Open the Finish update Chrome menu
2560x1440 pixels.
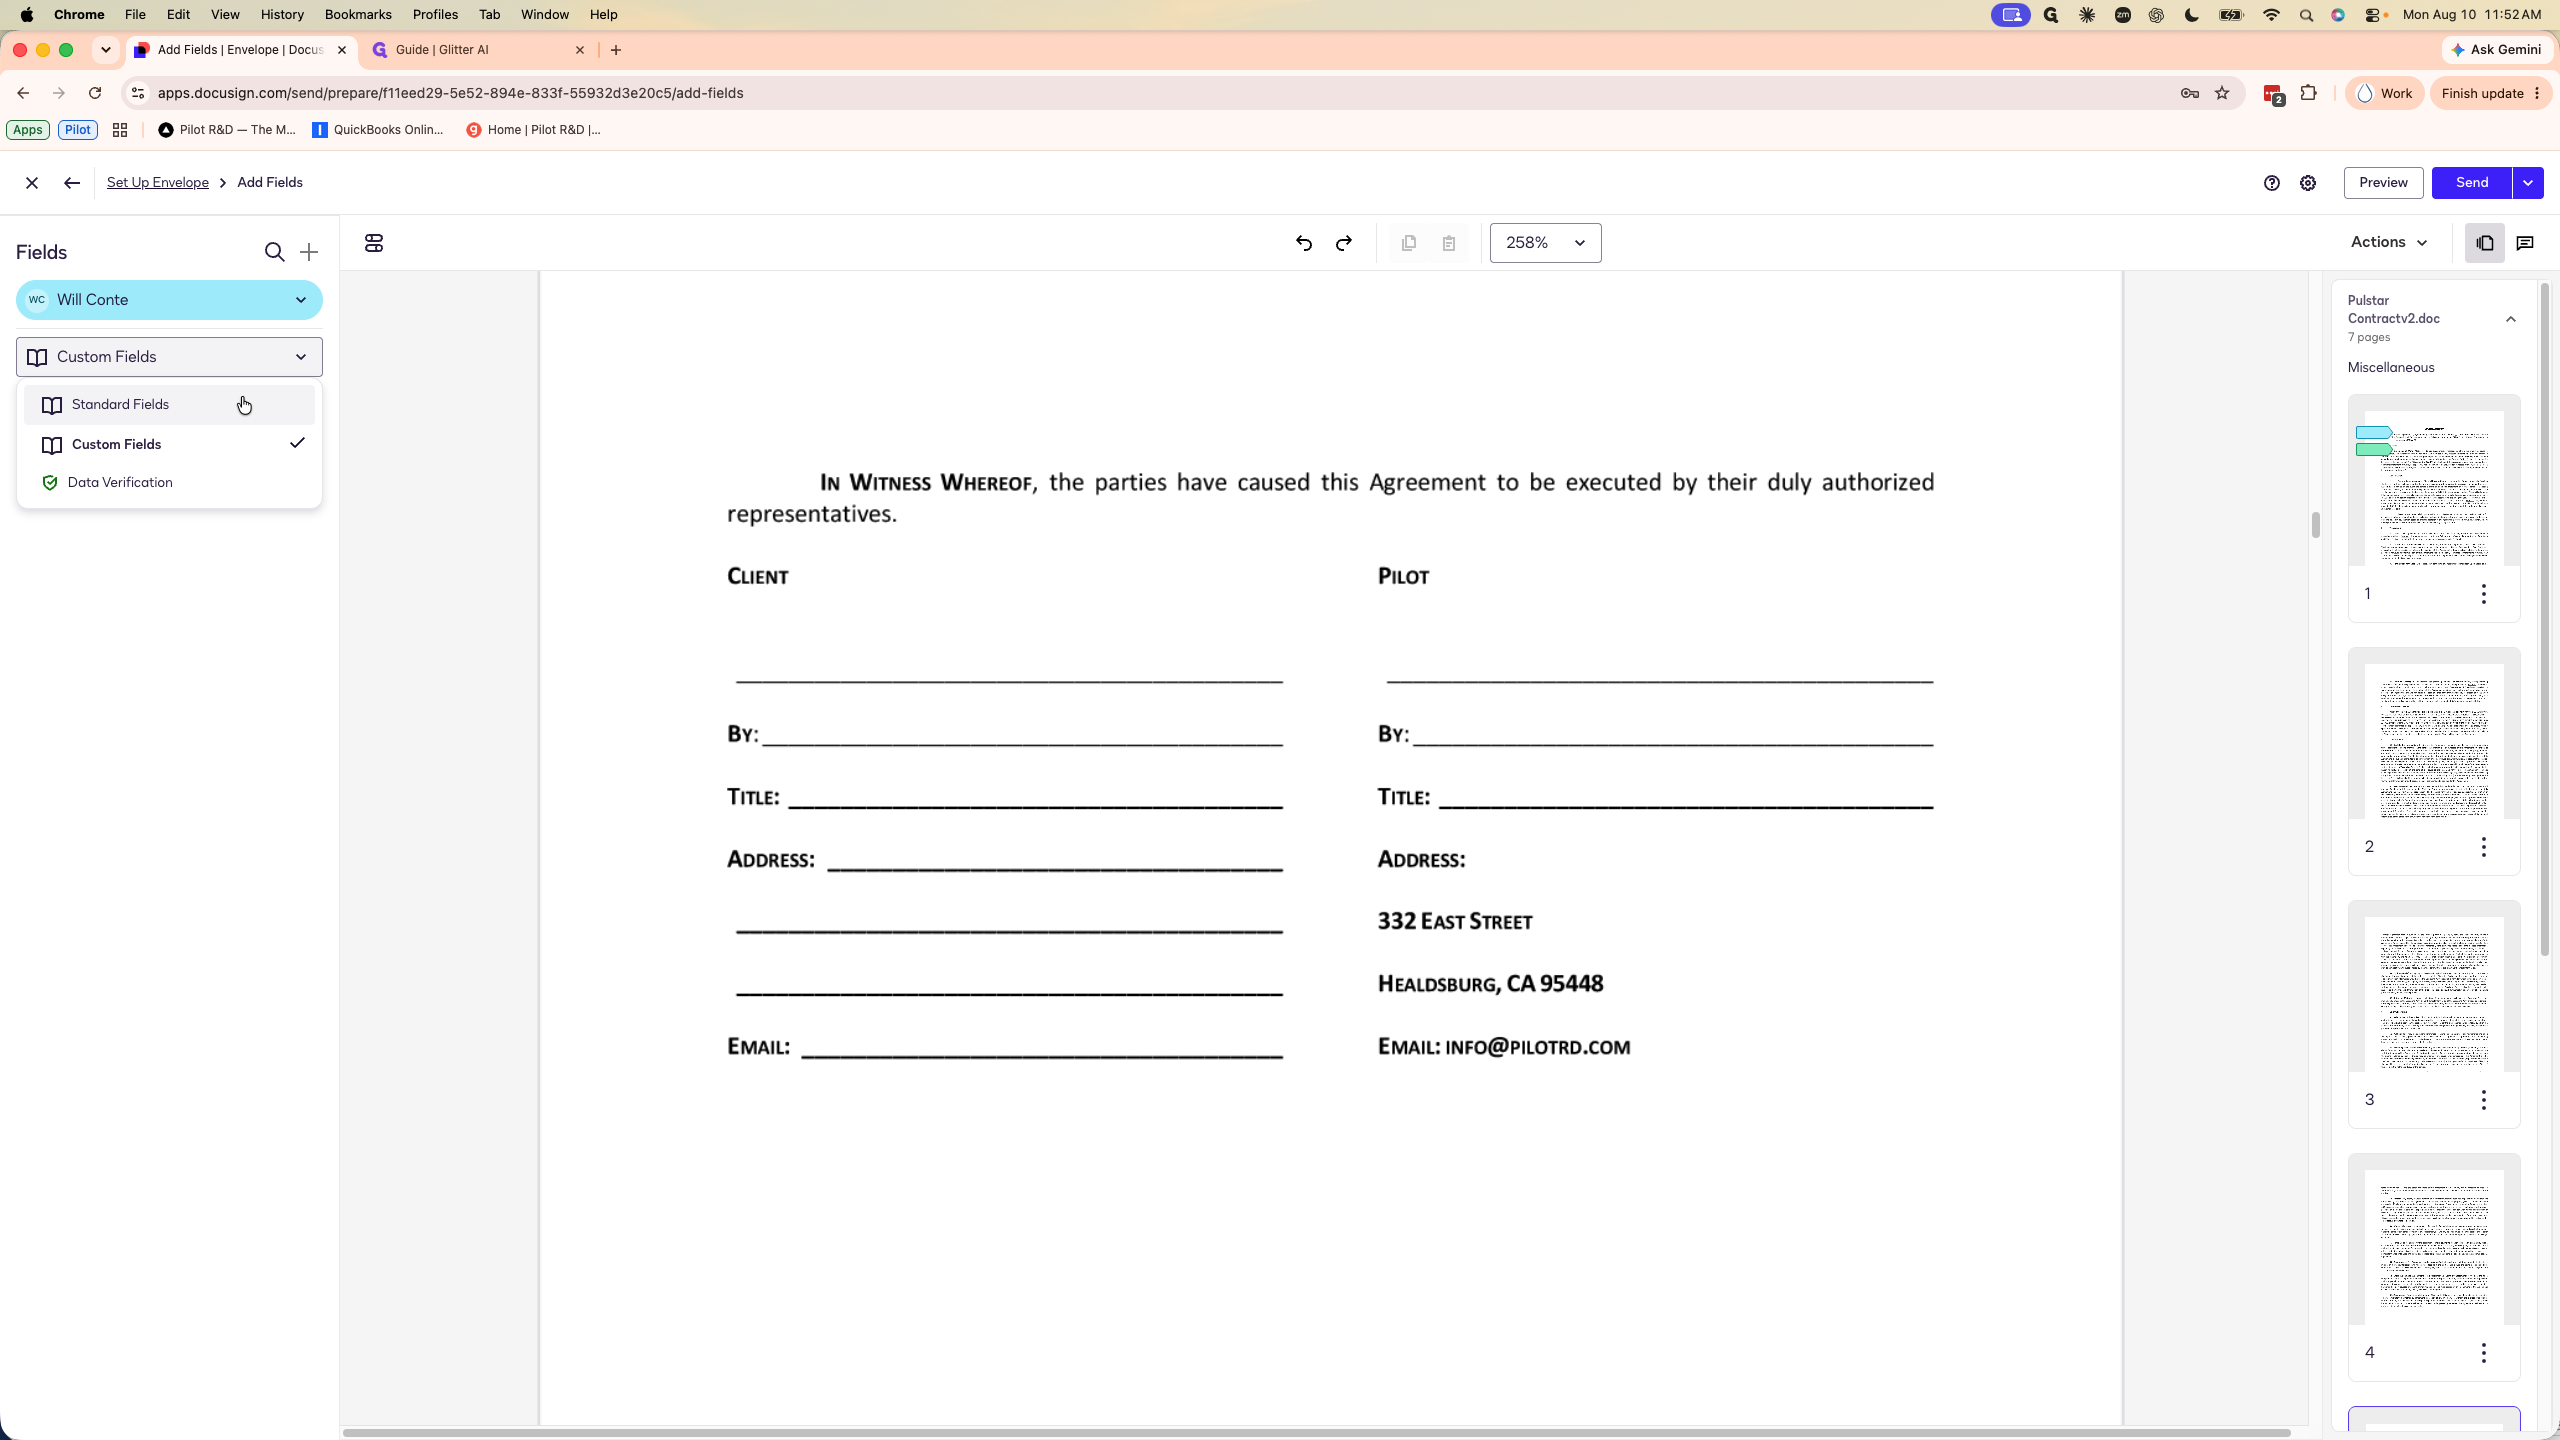[x=2490, y=93]
